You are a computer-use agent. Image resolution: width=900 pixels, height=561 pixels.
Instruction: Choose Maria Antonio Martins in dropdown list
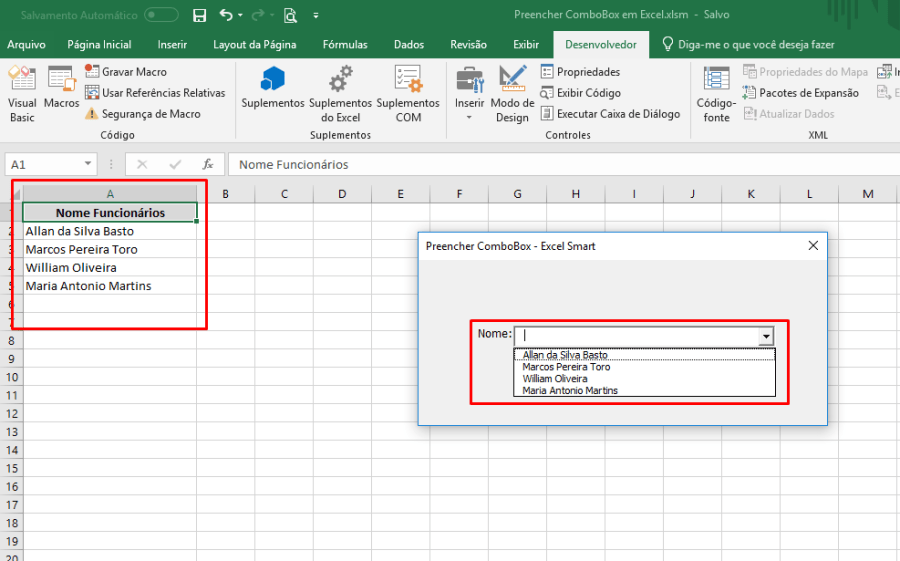pyautogui.click(x=644, y=390)
